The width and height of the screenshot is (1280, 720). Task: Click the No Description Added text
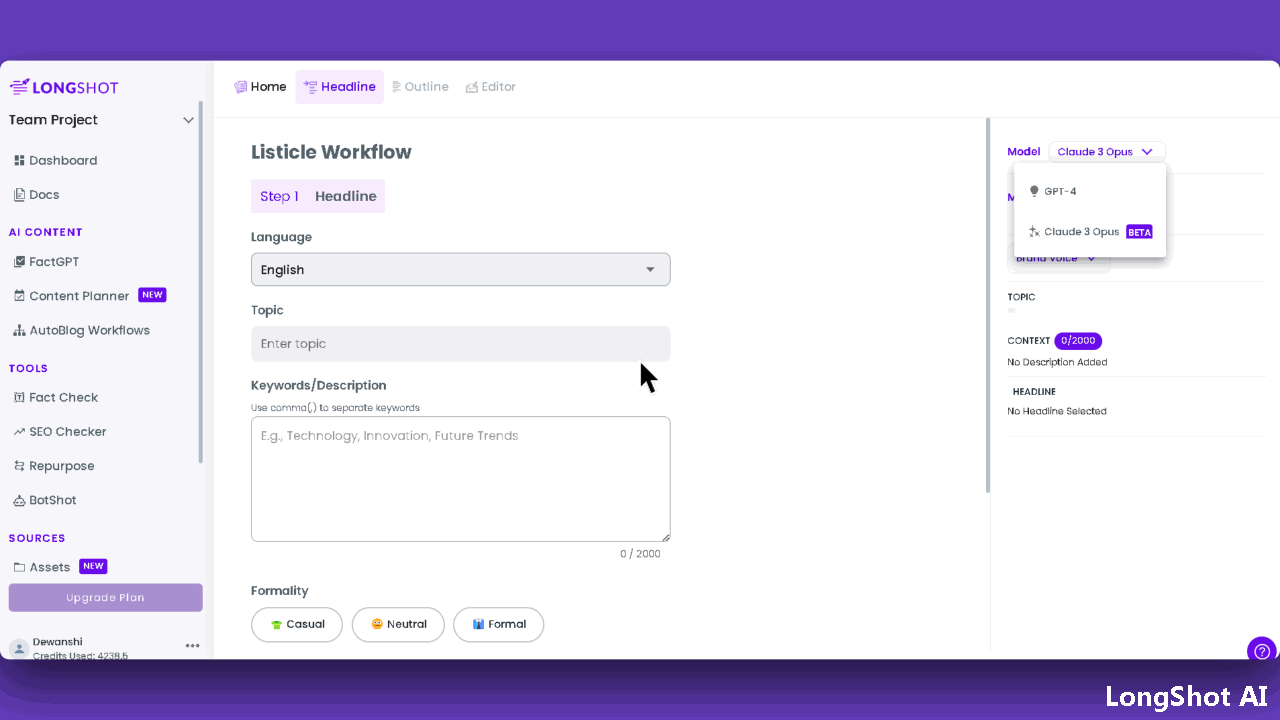[1057, 362]
